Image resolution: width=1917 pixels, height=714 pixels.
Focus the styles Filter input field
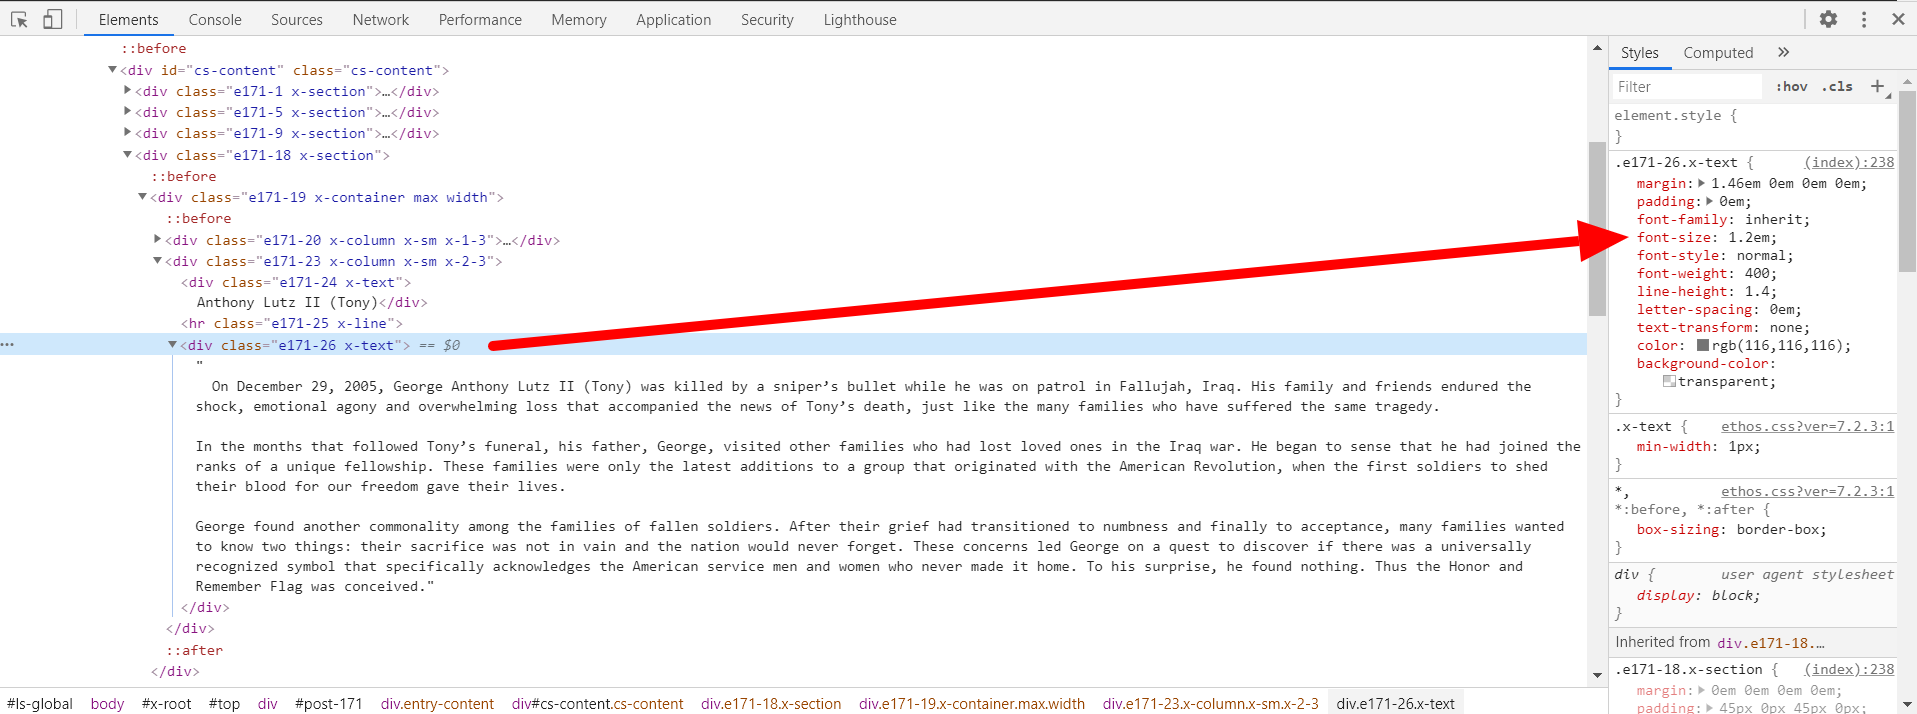pos(1686,86)
